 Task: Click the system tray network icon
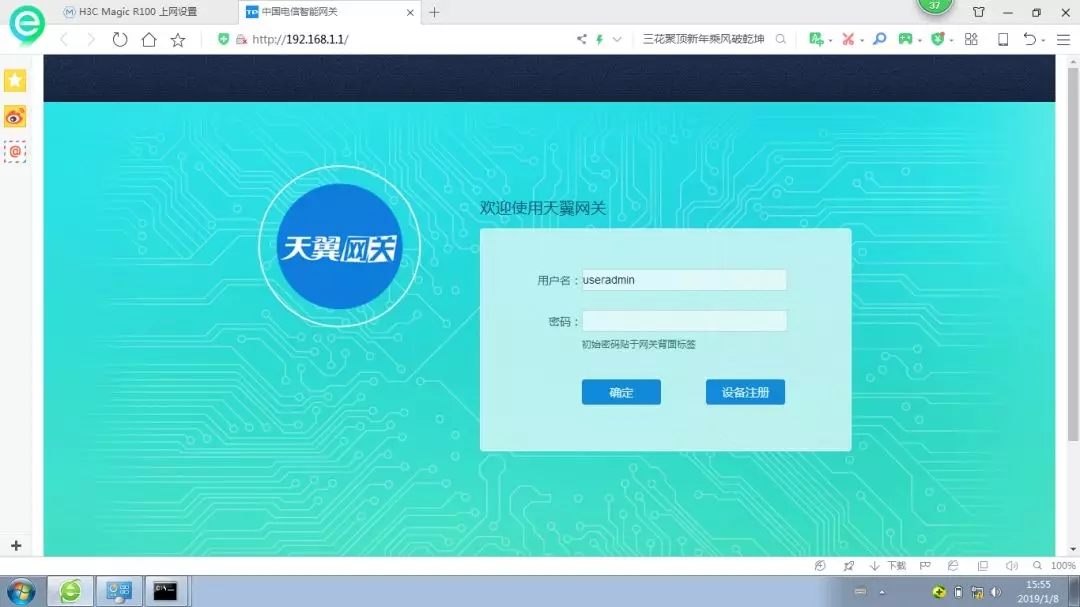click(977, 592)
